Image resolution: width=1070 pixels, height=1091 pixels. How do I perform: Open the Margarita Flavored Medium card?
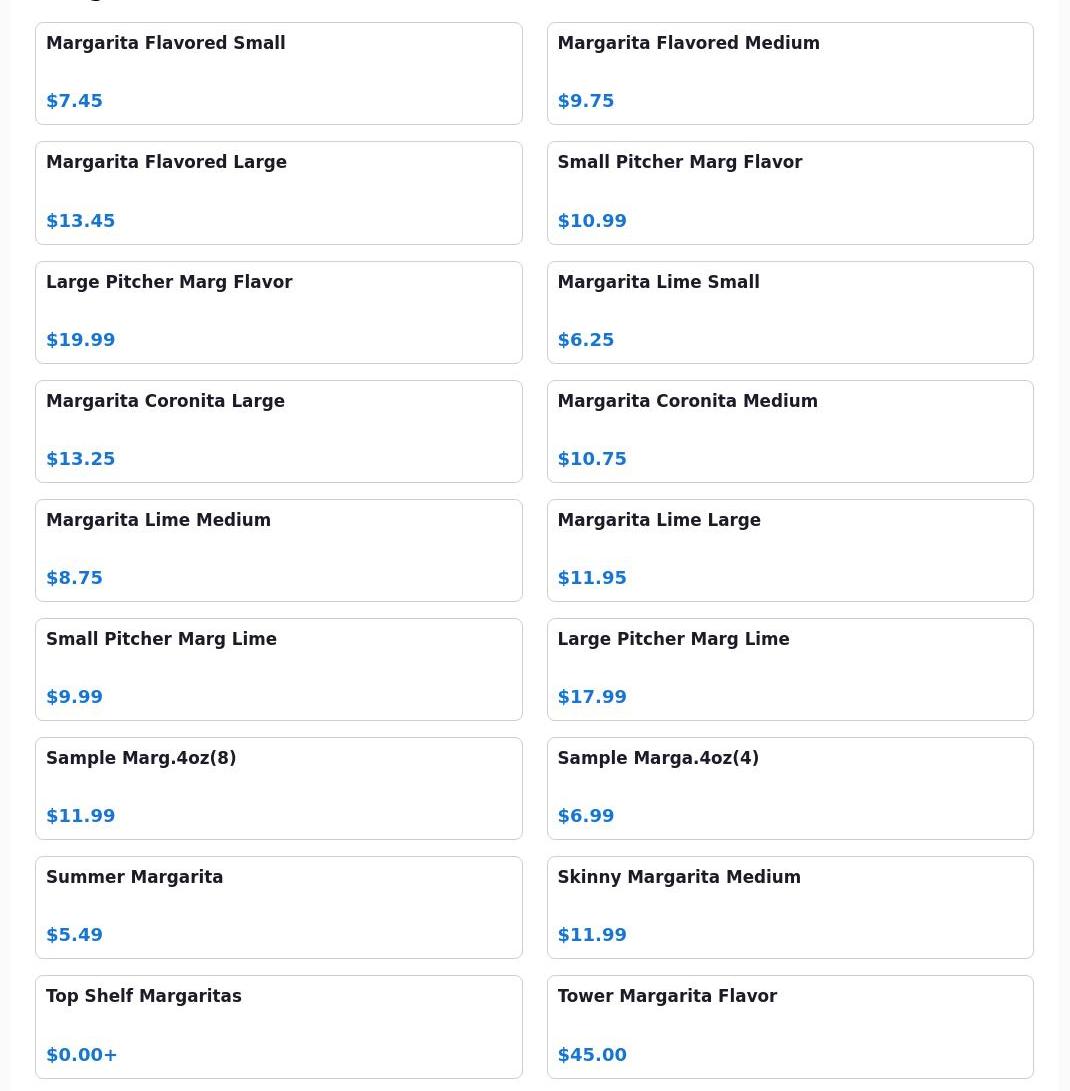coord(790,74)
